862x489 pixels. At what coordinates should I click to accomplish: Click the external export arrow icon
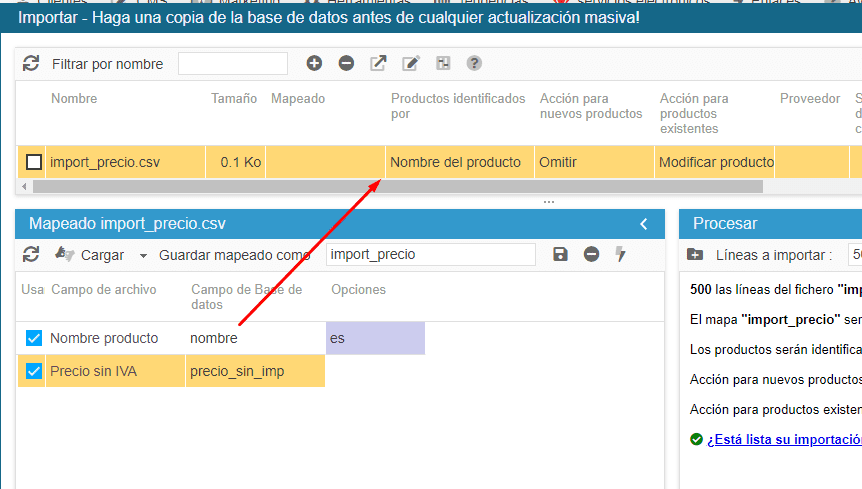click(378, 63)
